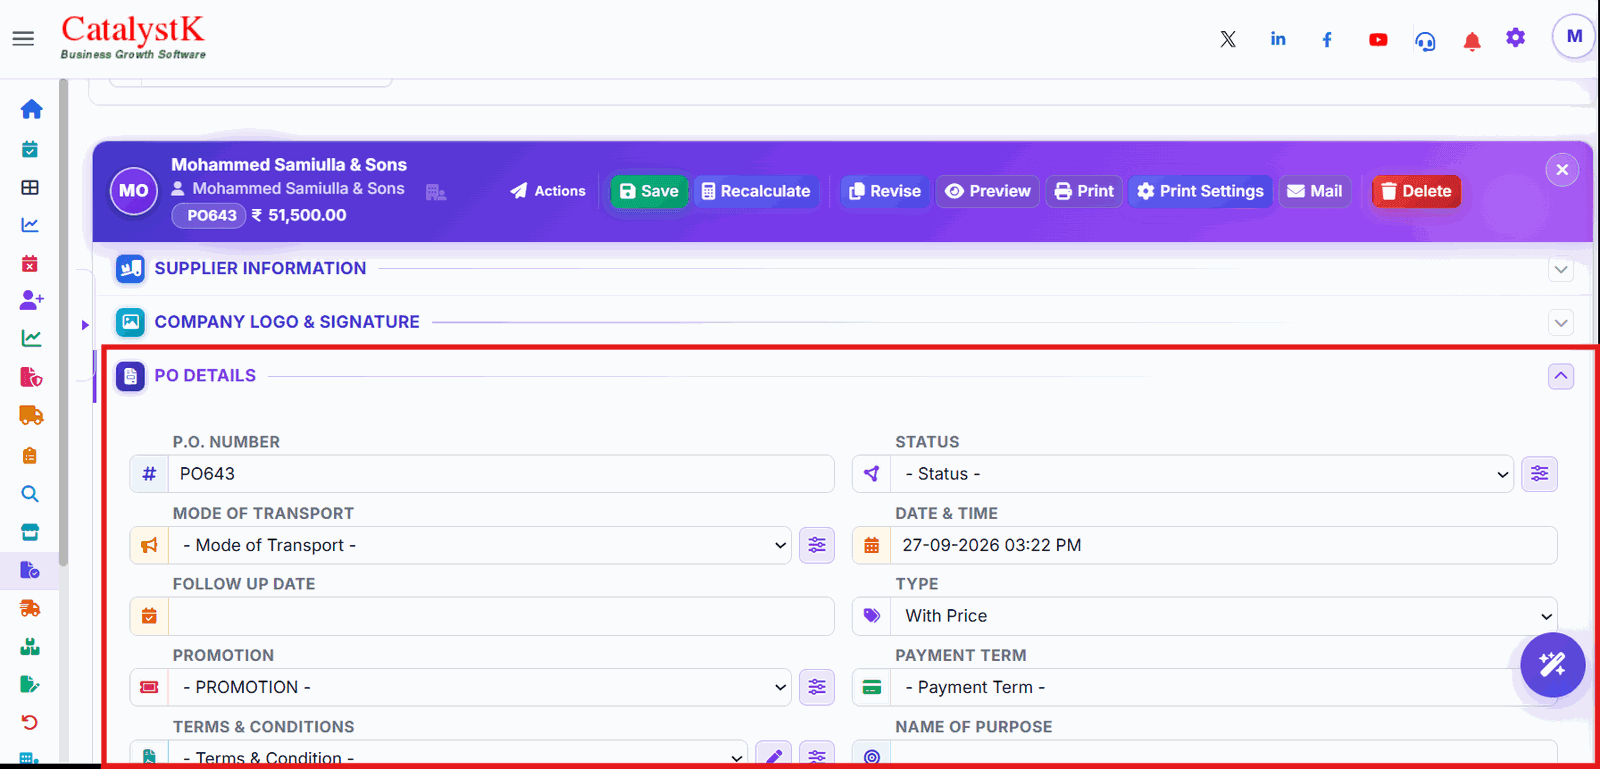The image size is (1600, 769).
Task: Open the X (Twitter) link icon
Action: pos(1228,39)
